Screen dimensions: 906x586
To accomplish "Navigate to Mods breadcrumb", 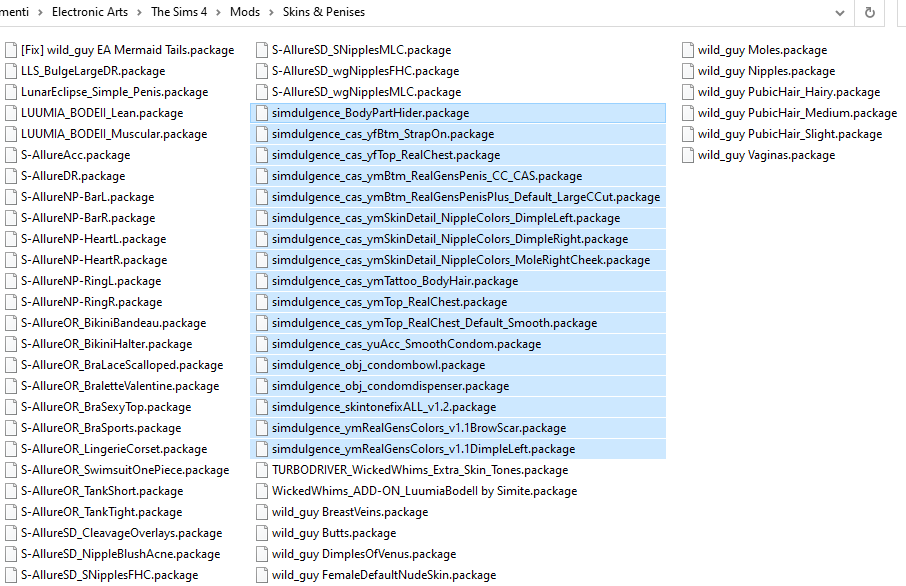I will point(245,12).
